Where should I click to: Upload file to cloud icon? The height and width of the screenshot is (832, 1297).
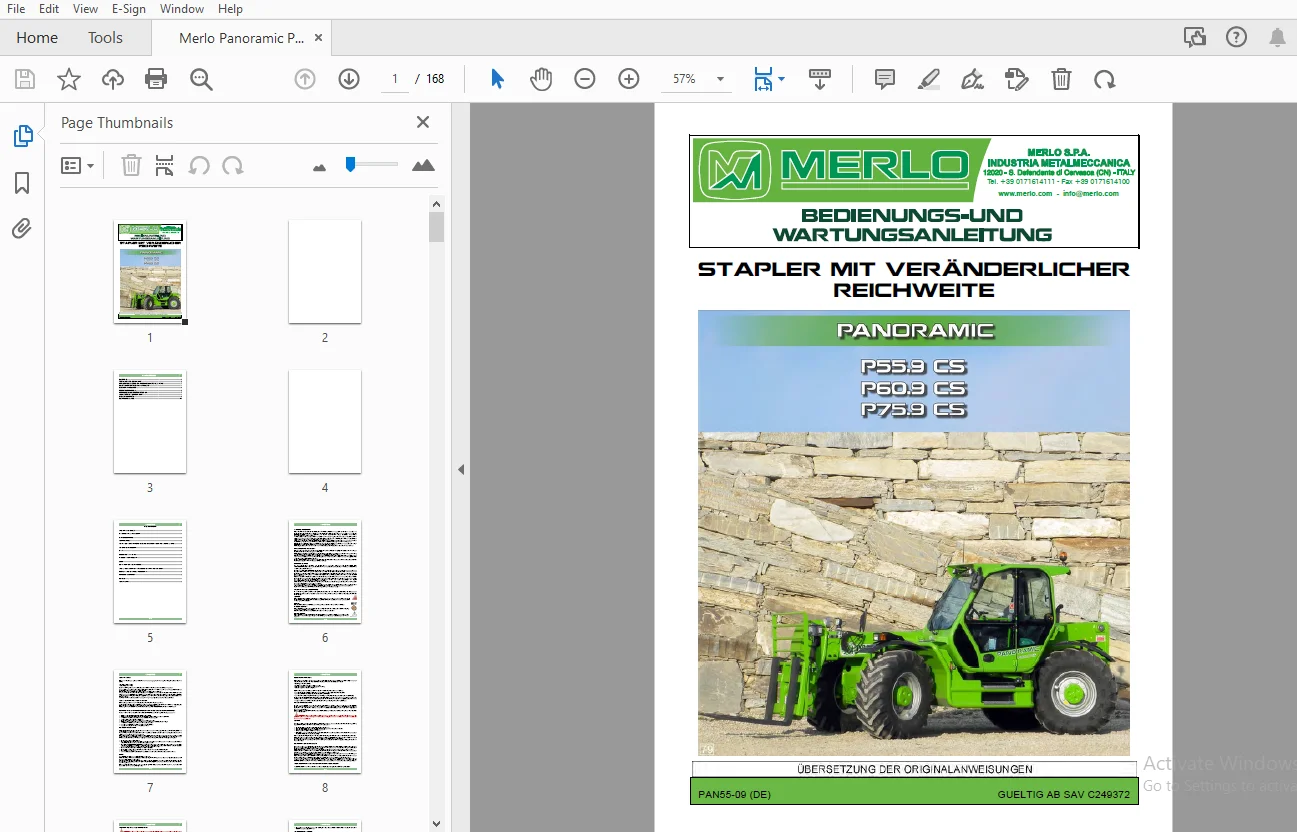(113, 79)
